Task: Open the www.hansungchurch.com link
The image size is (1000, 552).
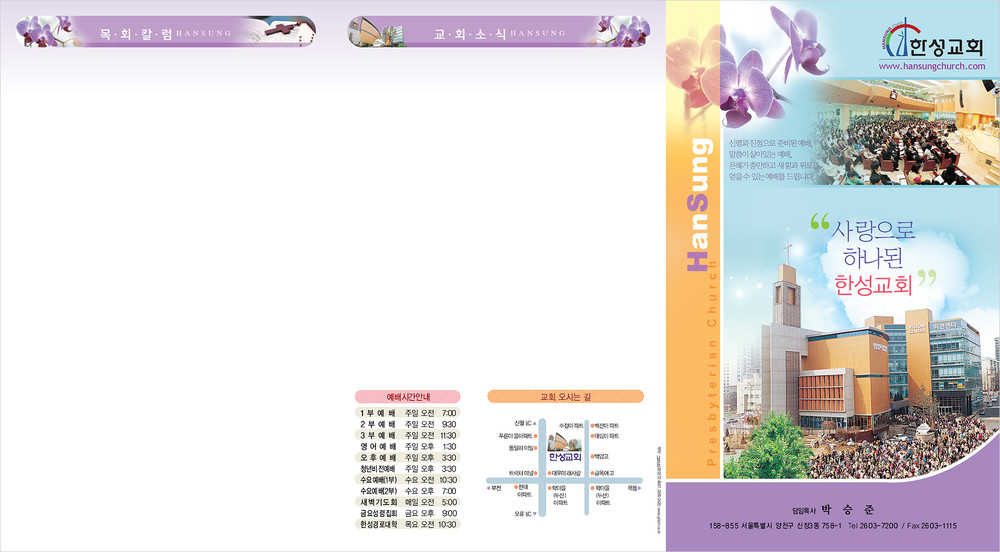Action: 931,66
